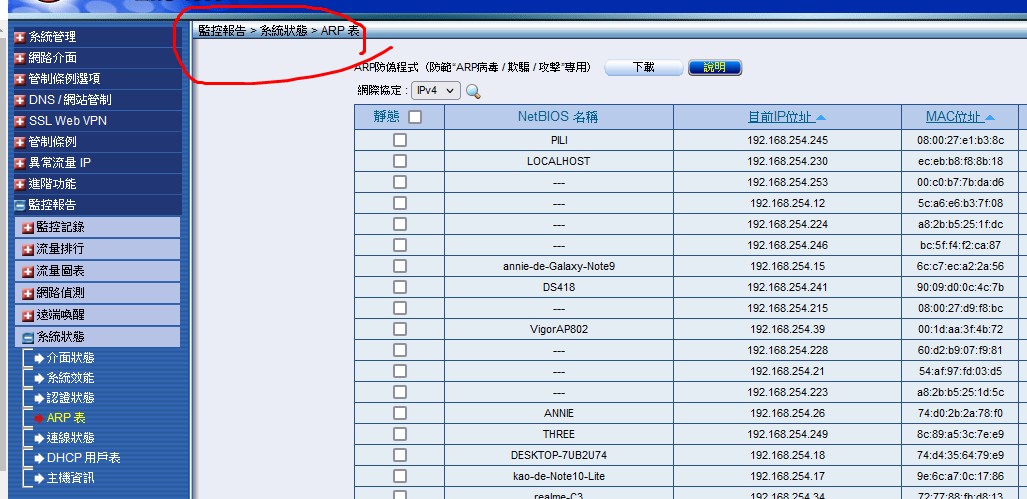
Task: Click the 下載 download button
Action: tap(643, 67)
